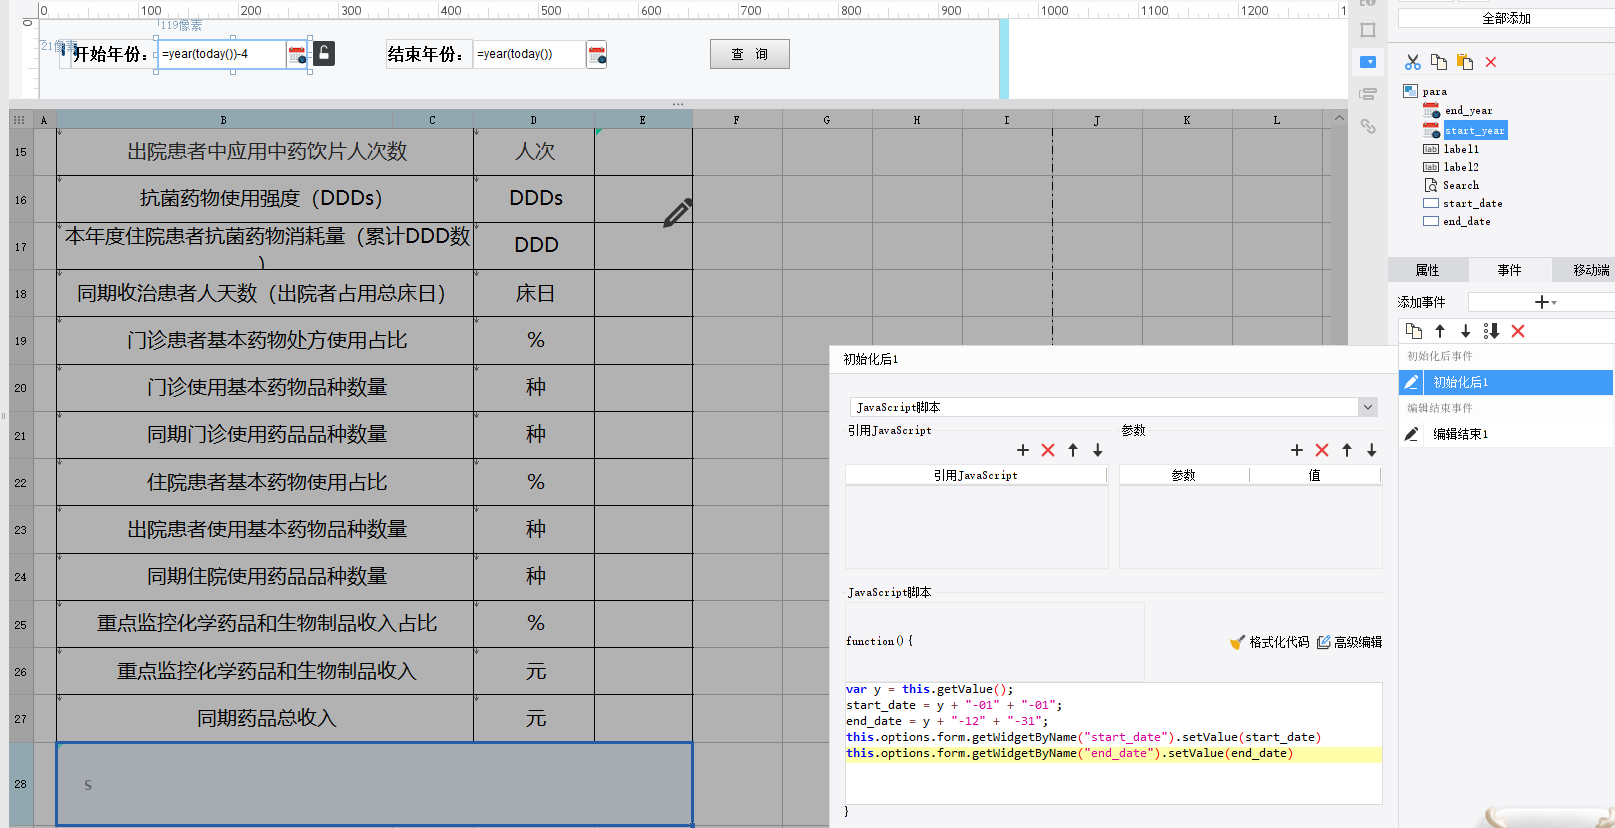
Task: Paste widget using clipboard icon
Action: [1465, 62]
